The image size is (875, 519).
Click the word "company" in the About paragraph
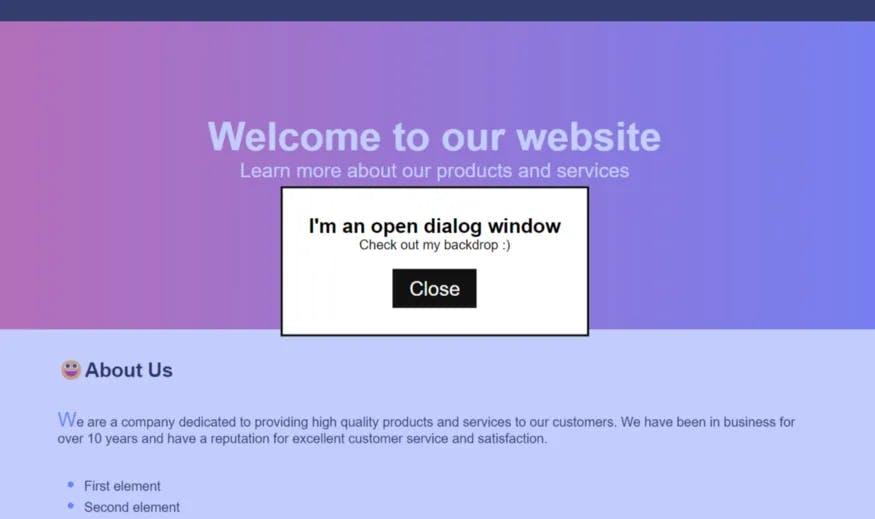(x=147, y=422)
